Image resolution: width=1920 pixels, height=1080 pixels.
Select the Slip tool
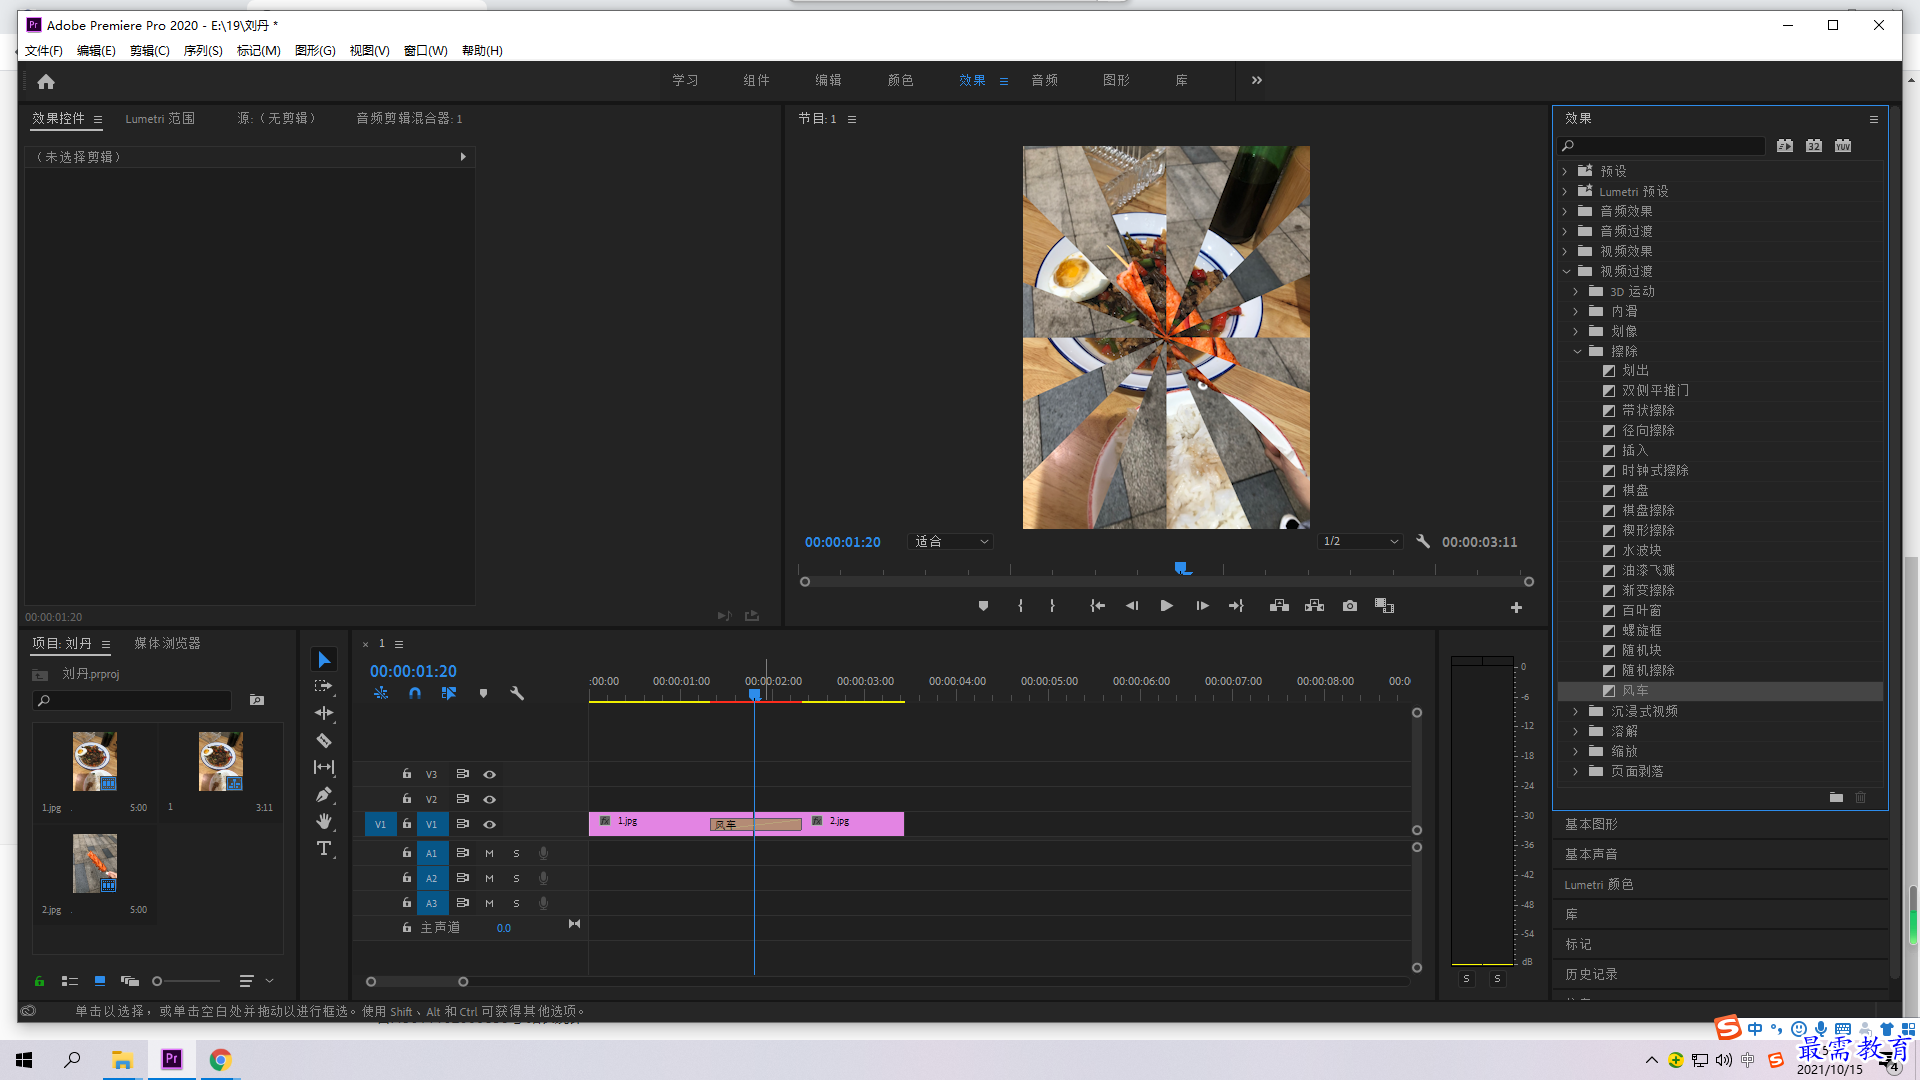point(324,767)
